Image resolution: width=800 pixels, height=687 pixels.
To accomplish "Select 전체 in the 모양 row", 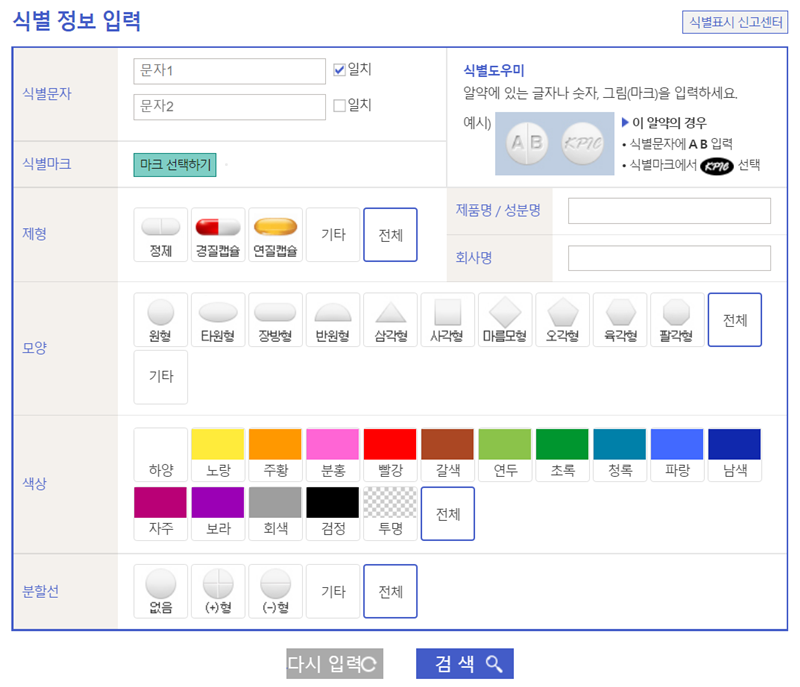I will (735, 320).
